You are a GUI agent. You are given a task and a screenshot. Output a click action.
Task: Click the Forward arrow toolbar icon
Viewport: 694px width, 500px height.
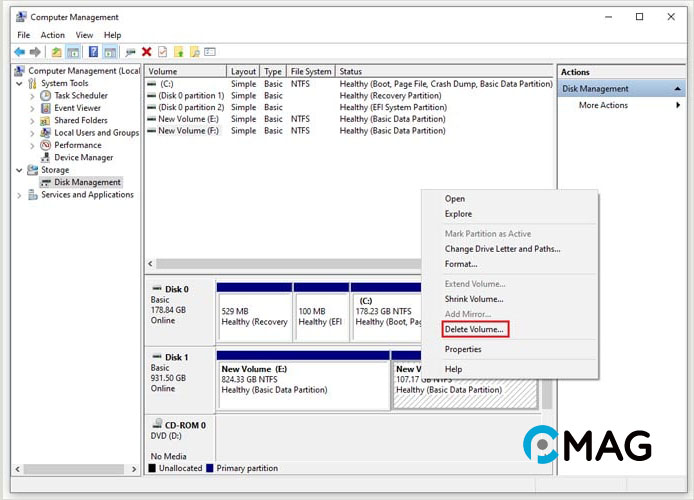tap(36, 52)
